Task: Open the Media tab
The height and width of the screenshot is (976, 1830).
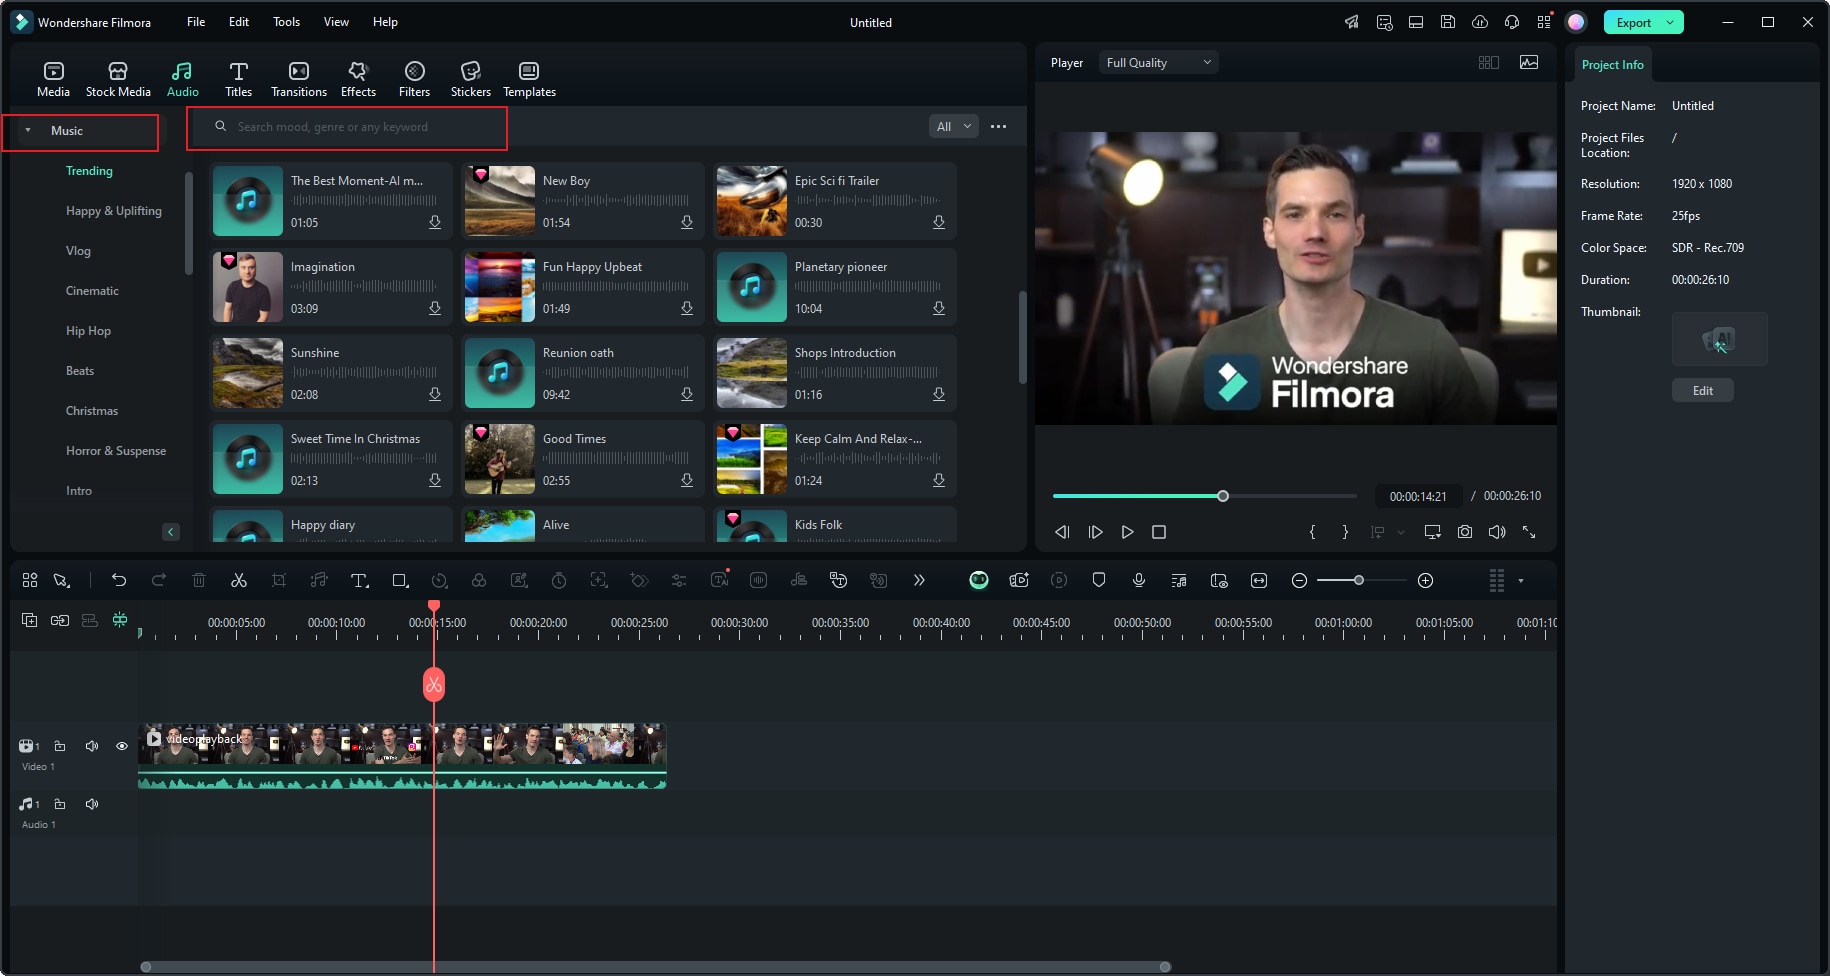Action: [x=53, y=79]
